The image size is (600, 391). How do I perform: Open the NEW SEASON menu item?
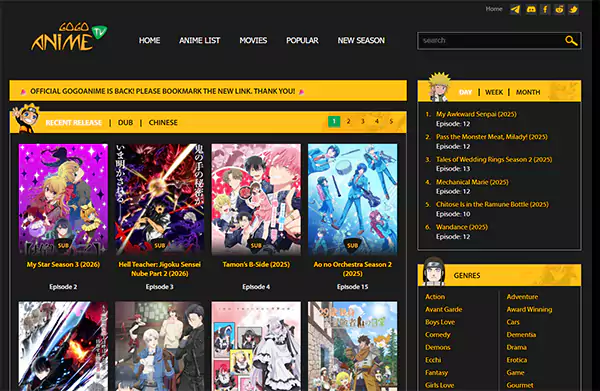pos(361,40)
